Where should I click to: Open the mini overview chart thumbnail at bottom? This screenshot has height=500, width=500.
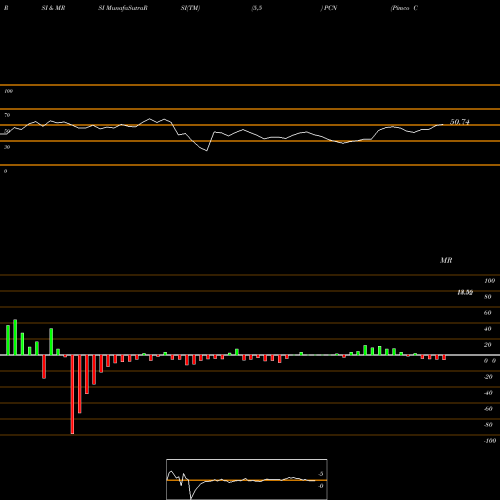(247, 479)
